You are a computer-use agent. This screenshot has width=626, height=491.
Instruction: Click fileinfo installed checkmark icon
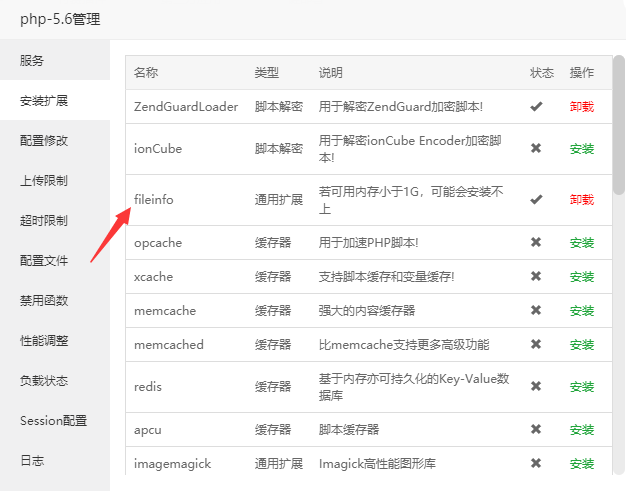(536, 199)
